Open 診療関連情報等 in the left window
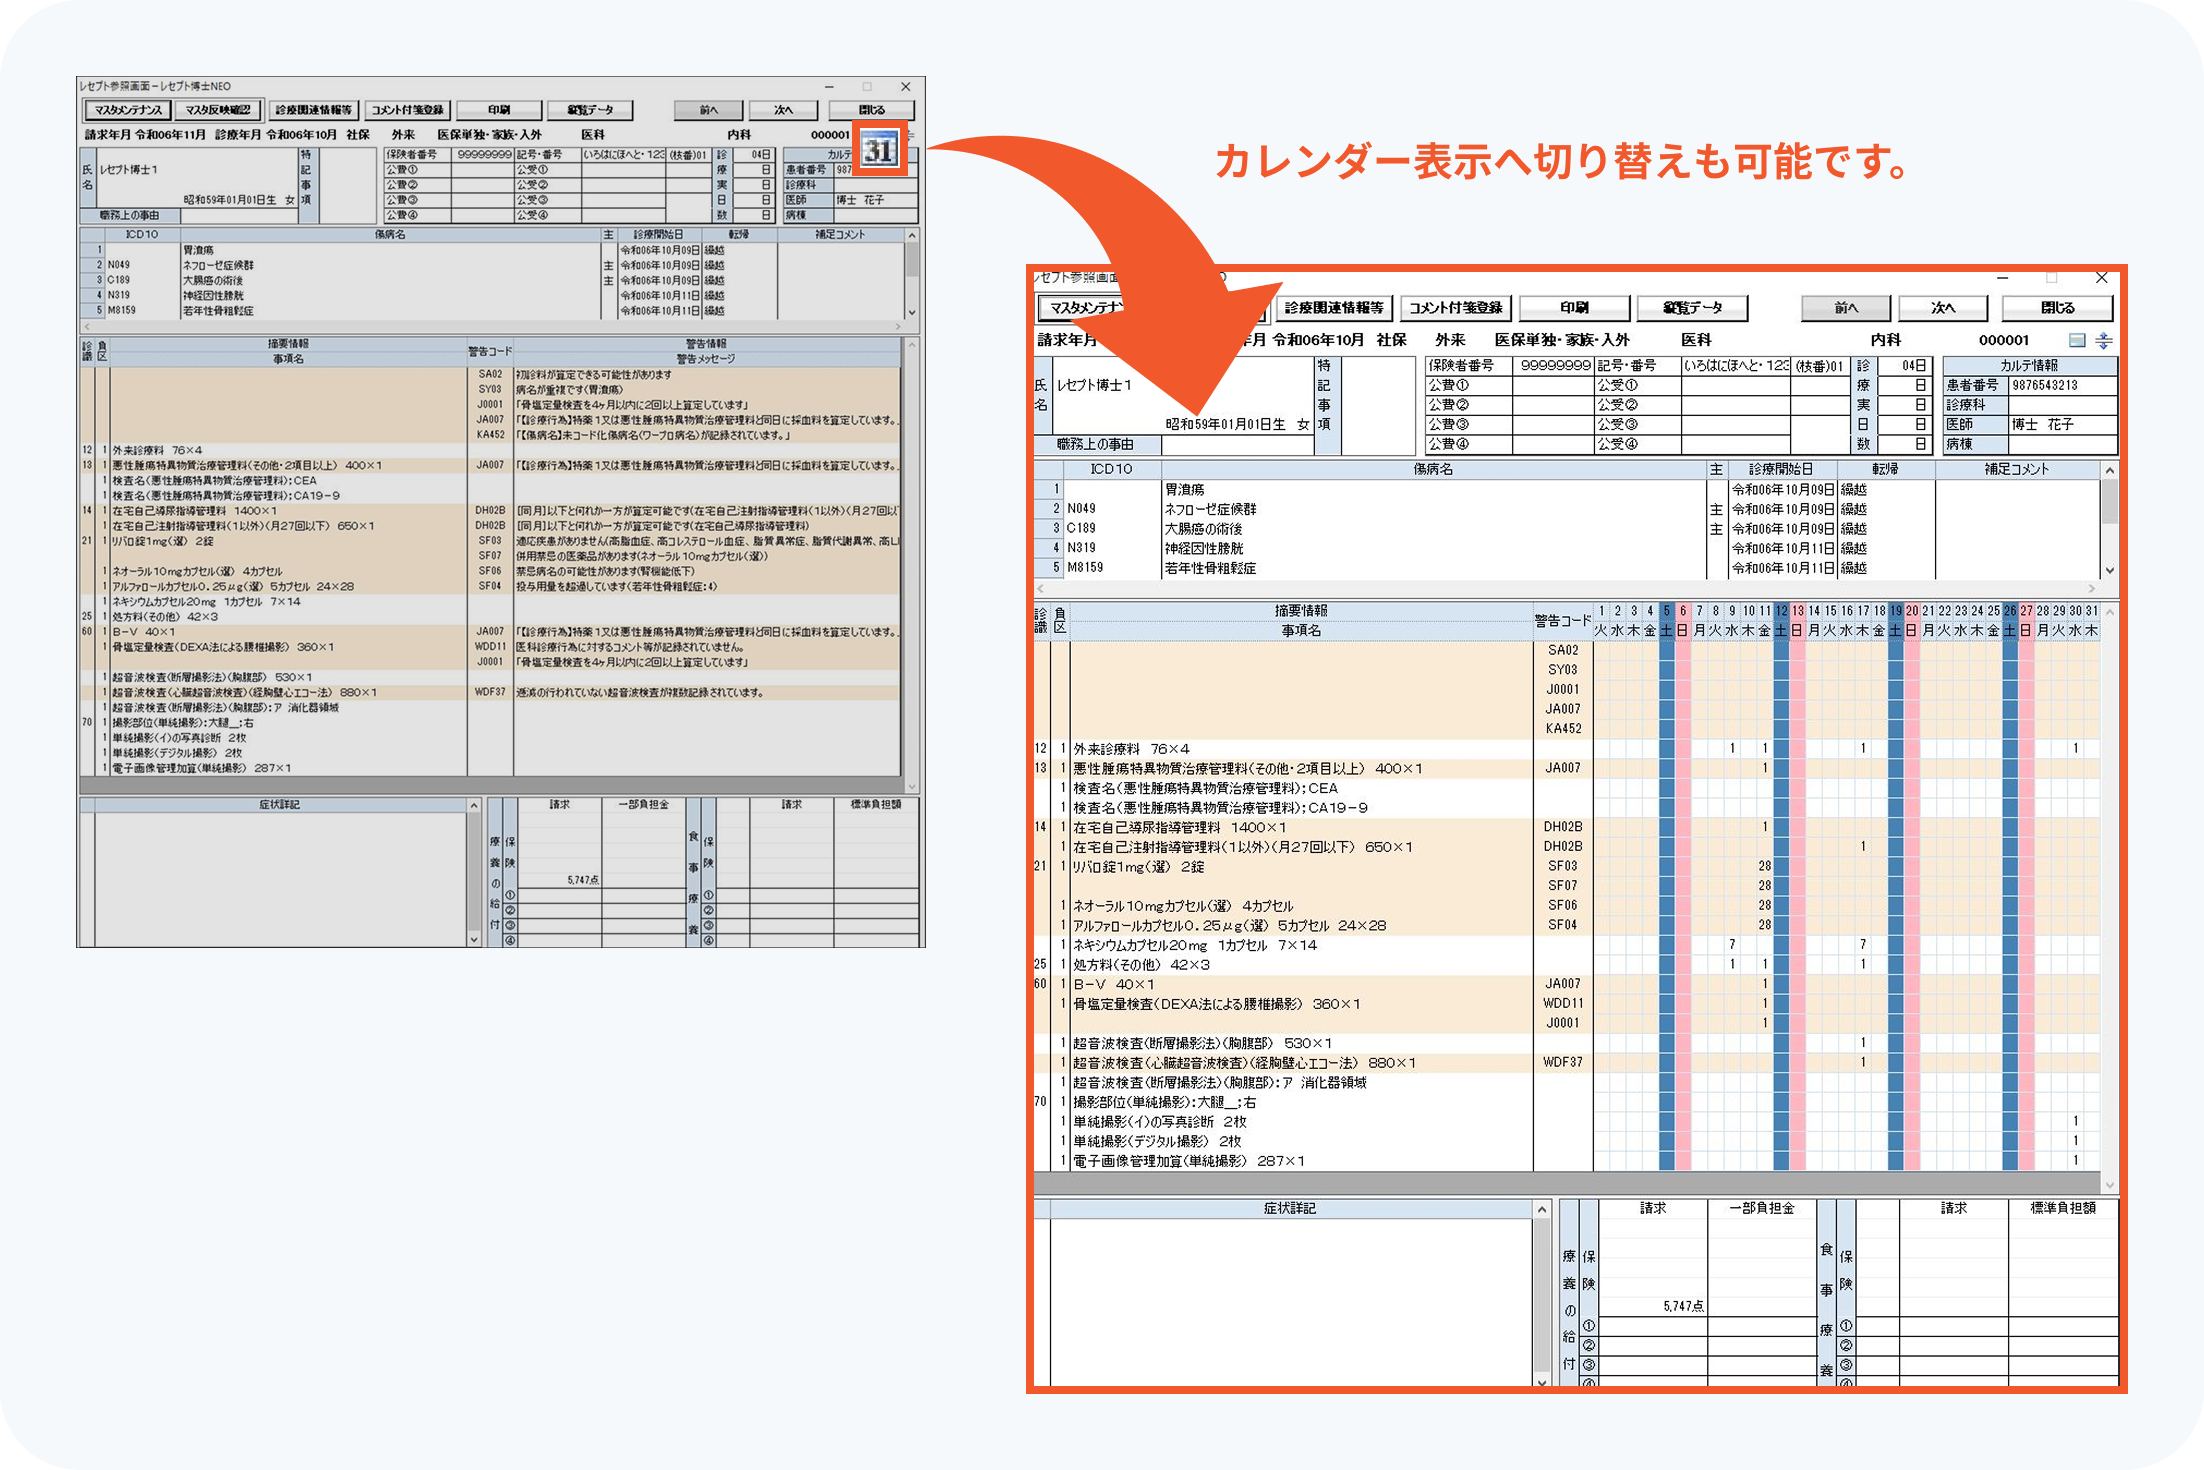This screenshot has width=2204, height=1470. coord(313,110)
